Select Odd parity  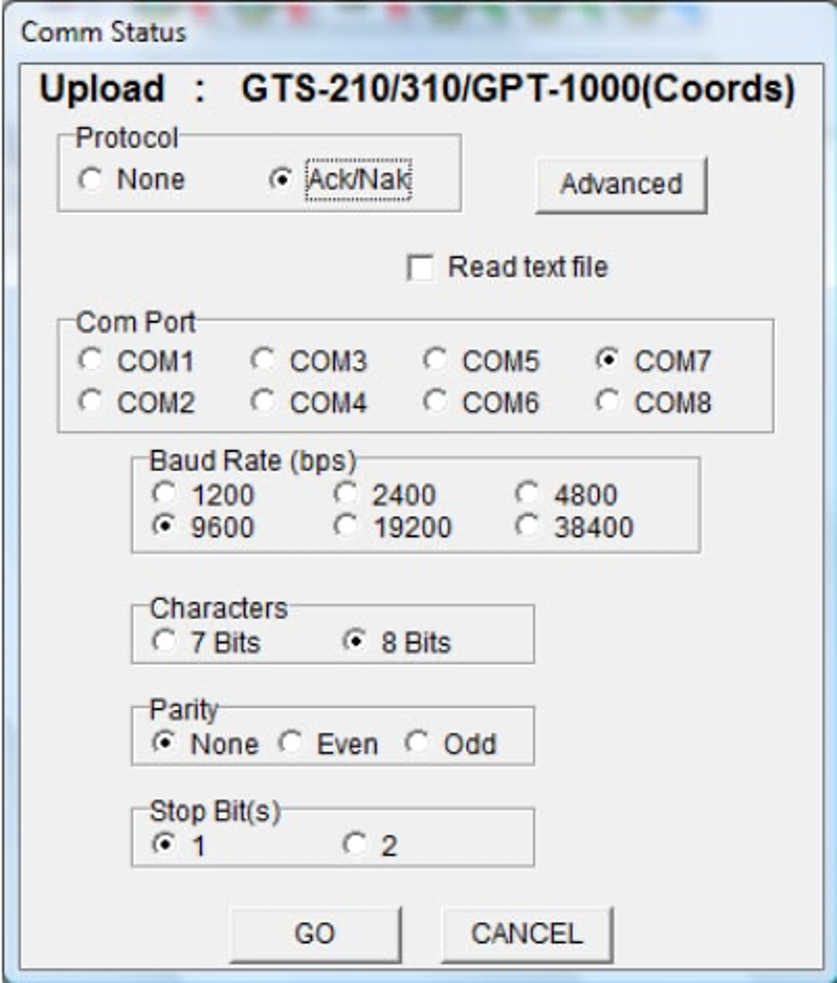click(x=419, y=744)
